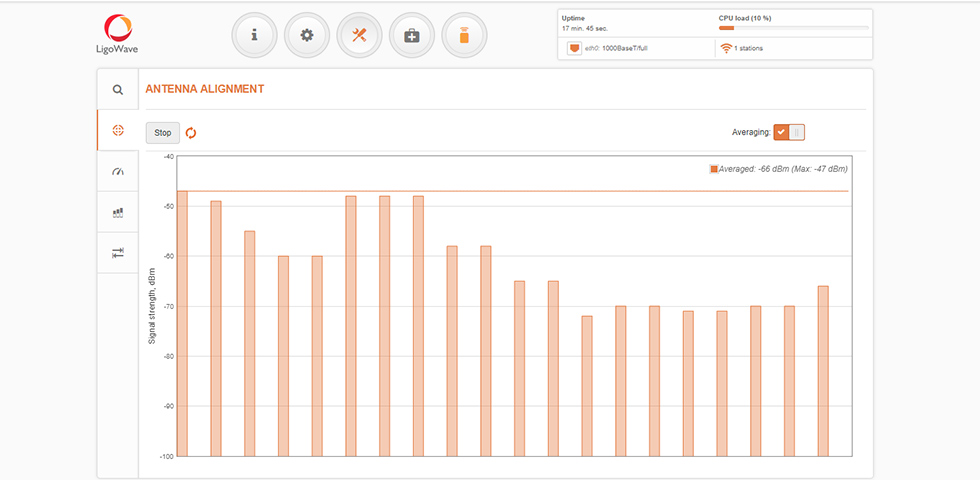Click the 'CPU load (10 %)' label

(x=744, y=18)
